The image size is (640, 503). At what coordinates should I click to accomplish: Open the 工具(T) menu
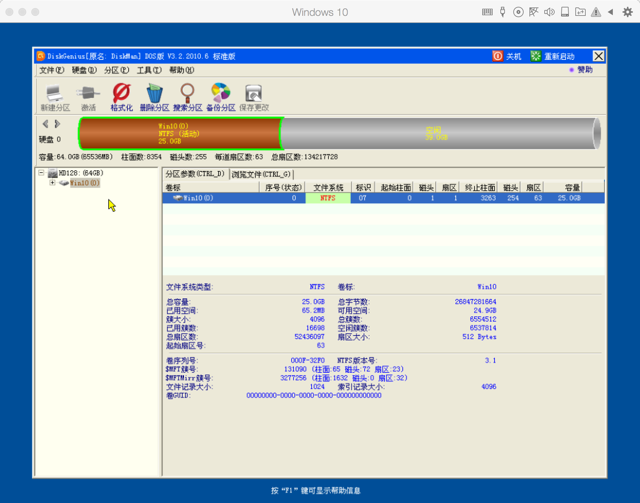(149, 70)
